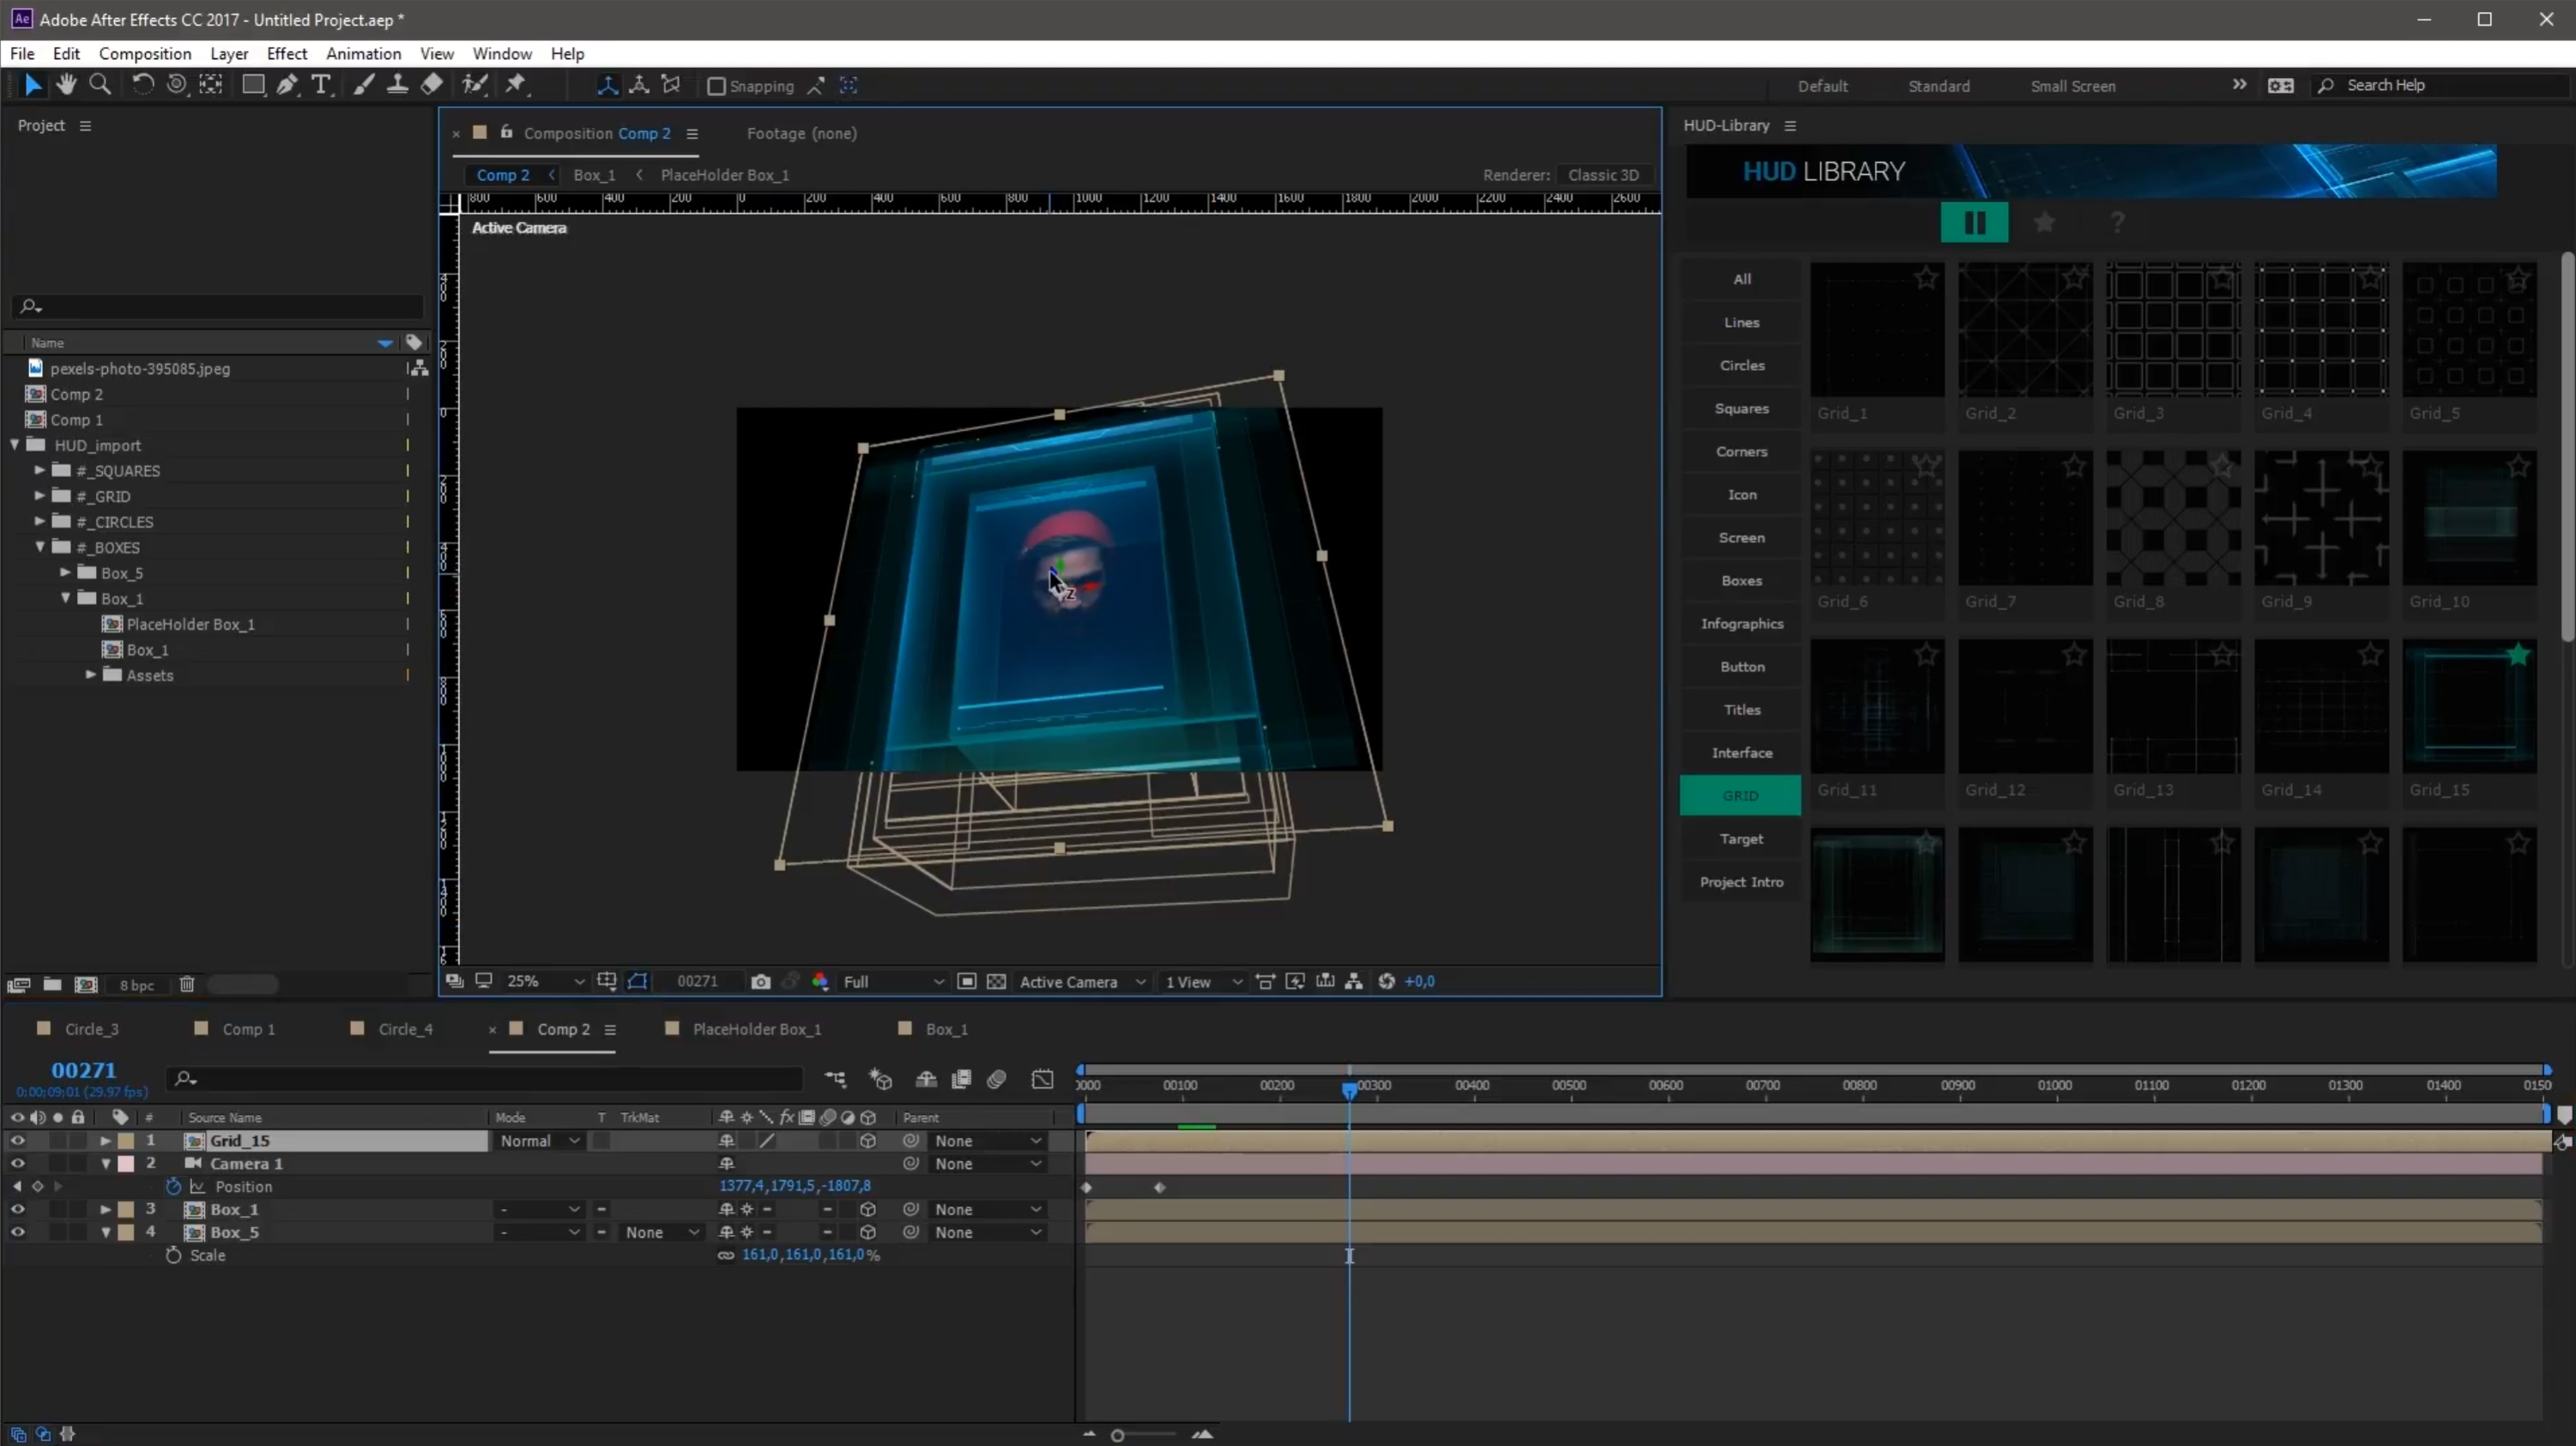Screen dimensions: 2576x1446
Task: Unfavorite the Grid_15 green star
Action: (x=2518, y=655)
